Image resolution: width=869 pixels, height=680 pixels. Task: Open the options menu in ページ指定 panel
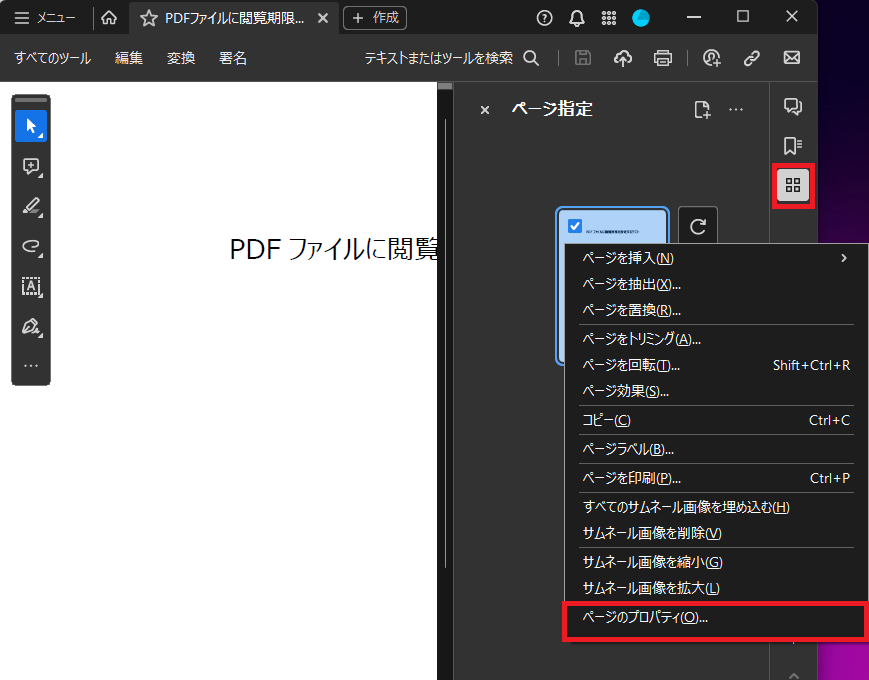point(736,110)
